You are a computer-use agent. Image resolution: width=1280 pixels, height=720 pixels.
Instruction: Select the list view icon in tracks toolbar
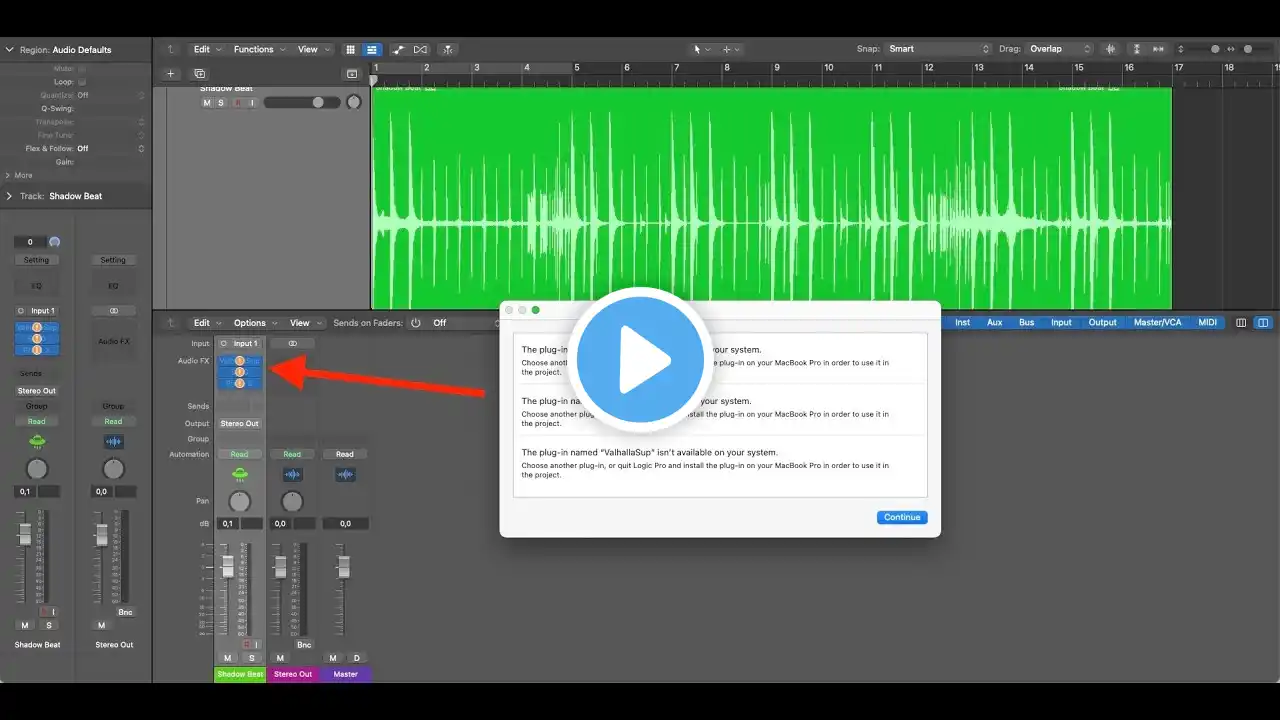pyautogui.click(x=371, y=49)
